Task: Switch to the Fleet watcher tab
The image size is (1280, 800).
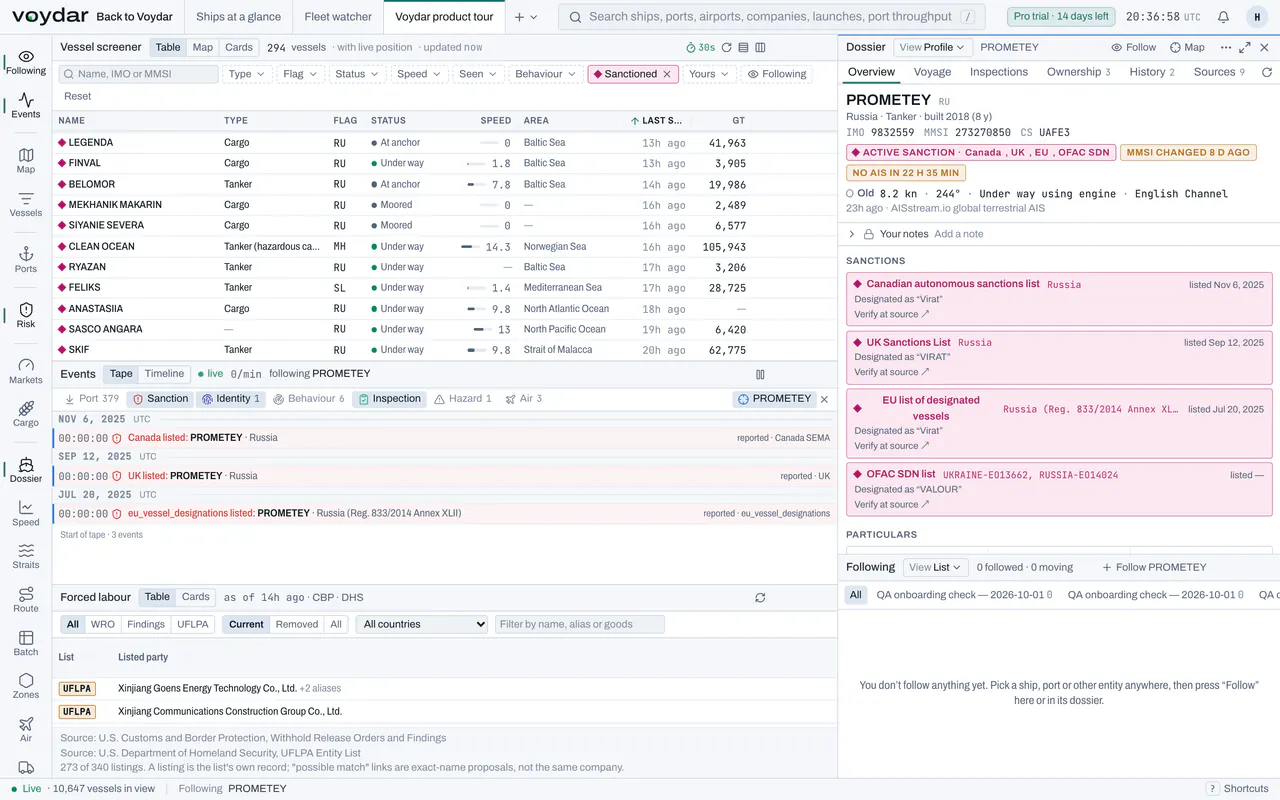Action: coord(338,17)
